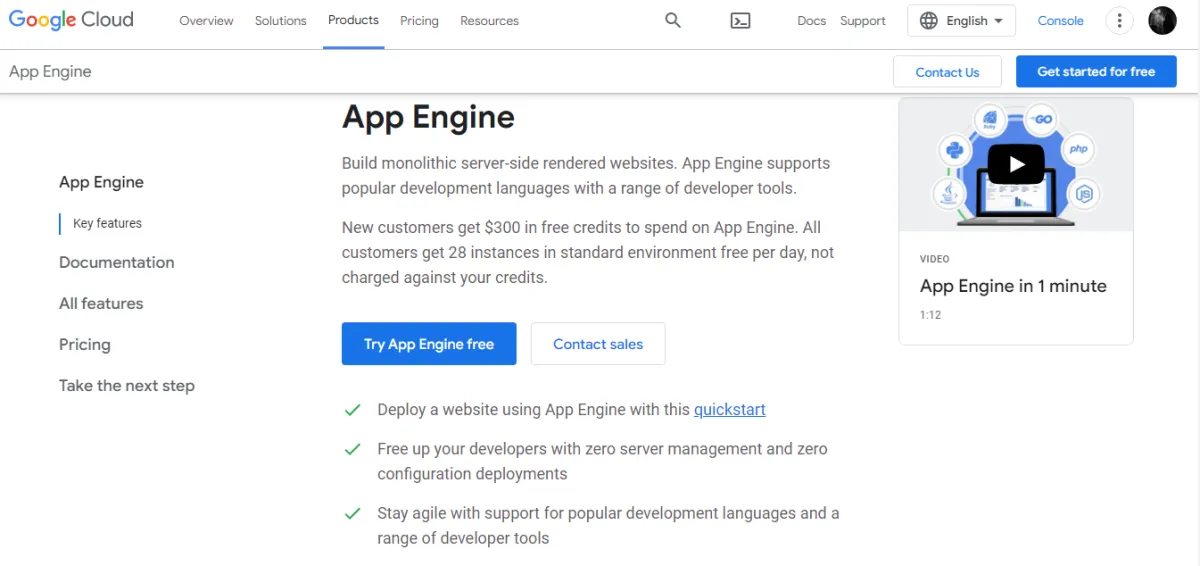The image size is (1200, 566).
Task: Click the search magnifier icon
Action: 673,20
